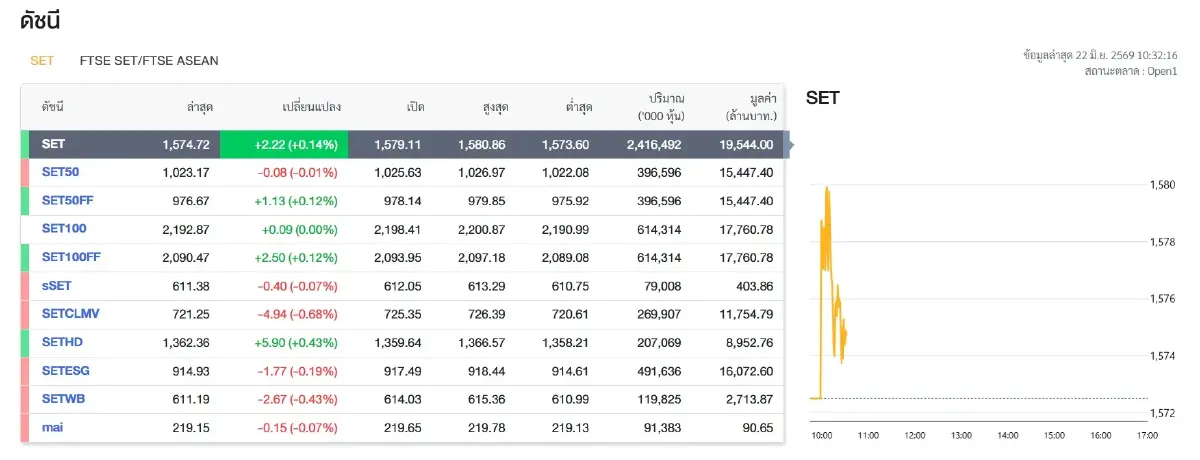Open the mai index link

52,427
